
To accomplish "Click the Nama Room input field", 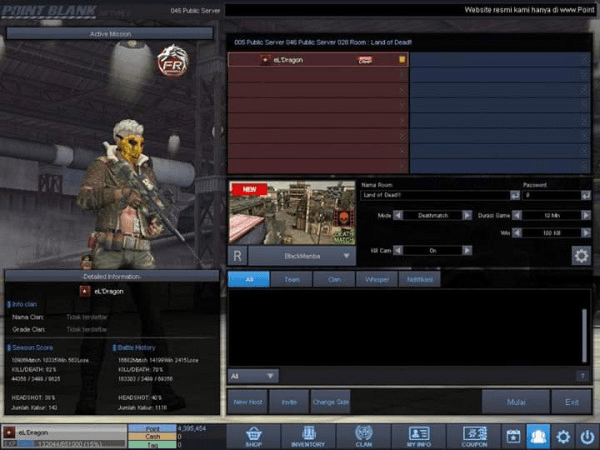I will click(x=432, y=195).
